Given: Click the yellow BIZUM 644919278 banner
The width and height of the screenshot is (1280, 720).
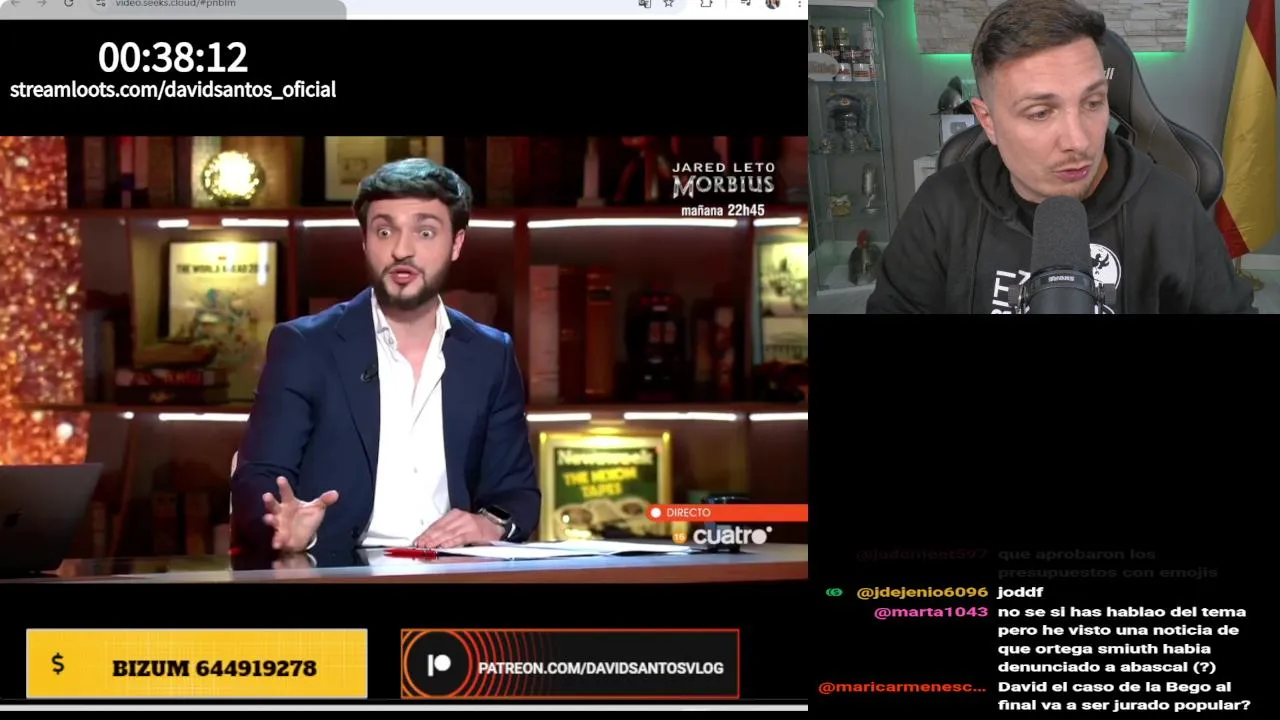Looking at the screenshot, I should coord(197,663).
